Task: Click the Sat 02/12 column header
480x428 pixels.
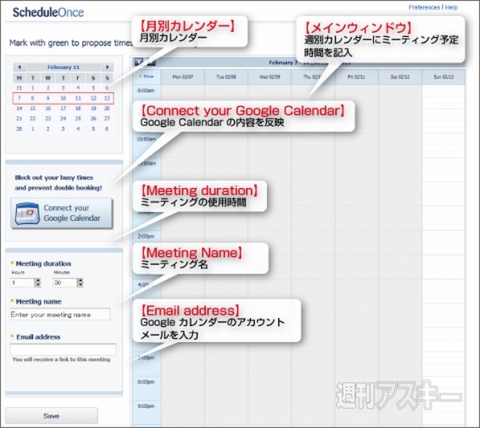Action: pos(400,77)
